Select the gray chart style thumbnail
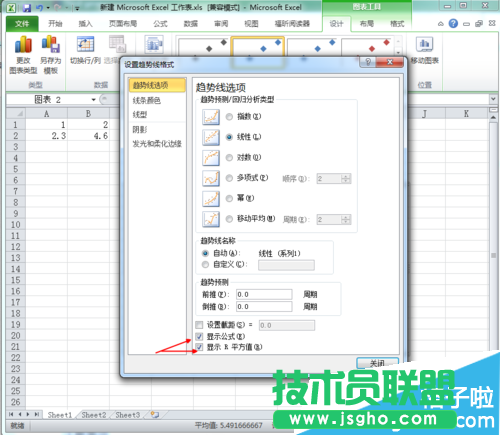Image resolution: width=500 pixels, height=435 pixels. coord(203,47)
